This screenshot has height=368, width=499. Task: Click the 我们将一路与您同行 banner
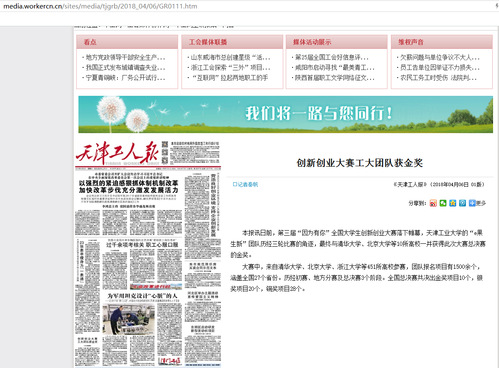click(286, 114)
